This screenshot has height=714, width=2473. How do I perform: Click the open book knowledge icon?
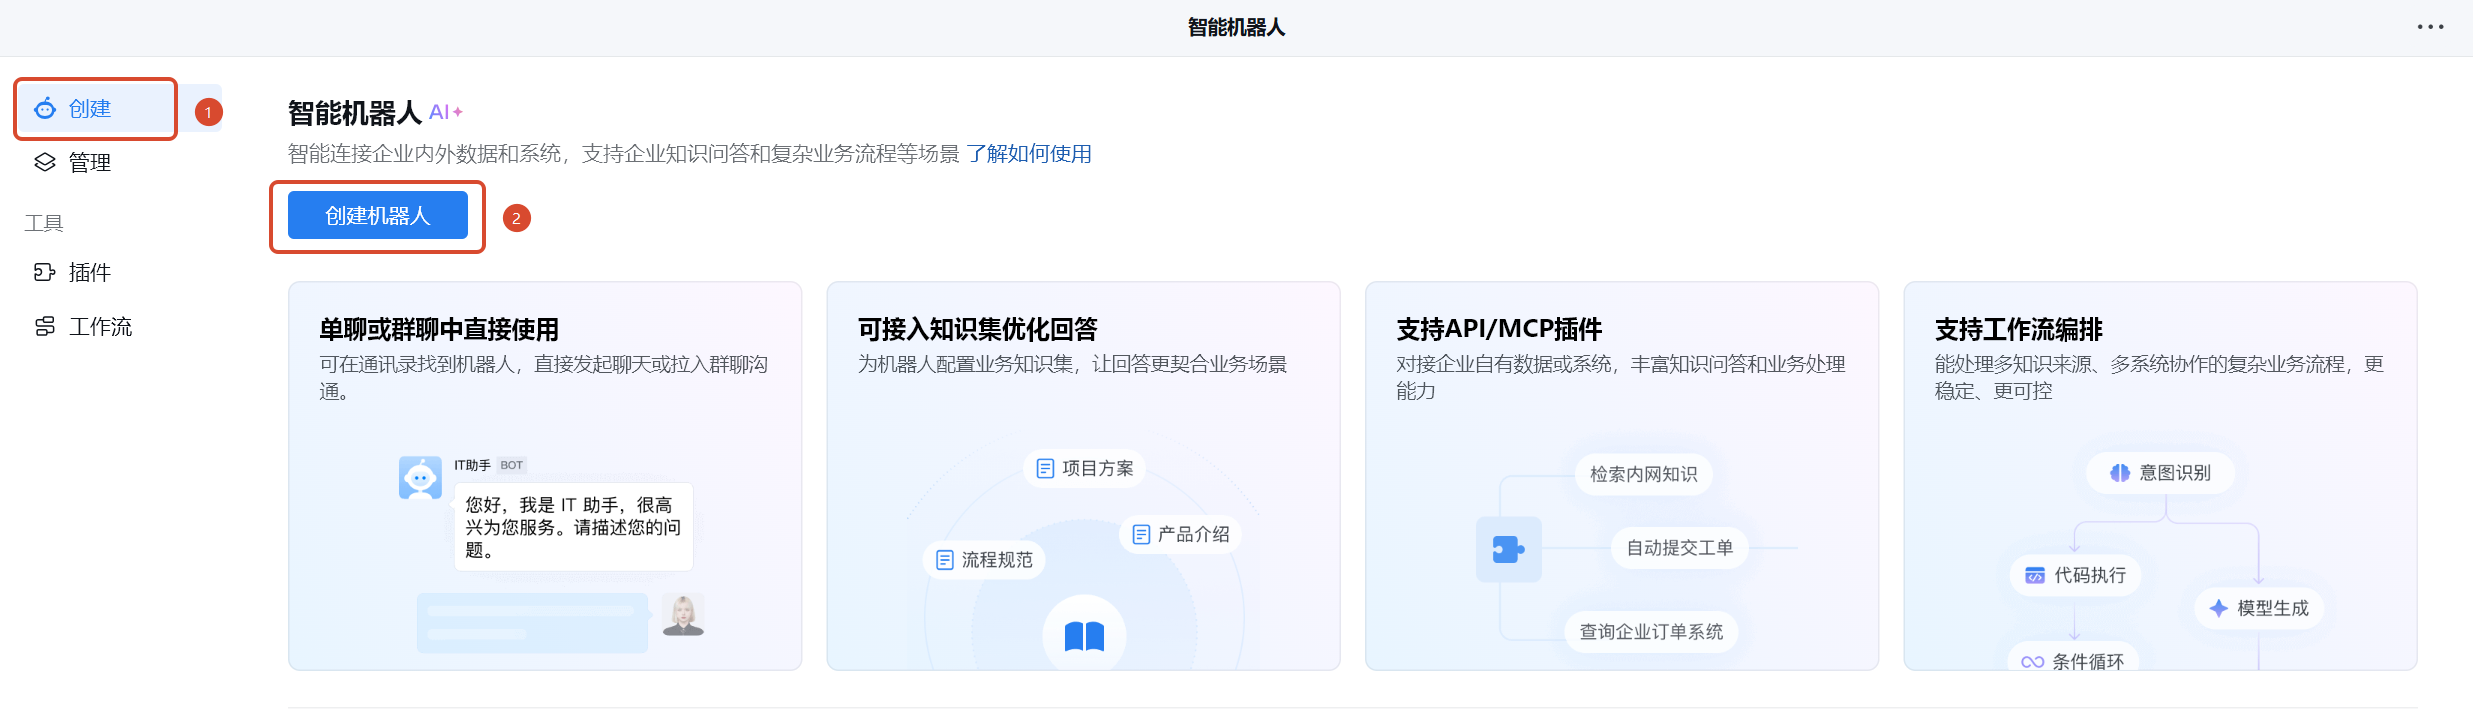pos(1084,636)
